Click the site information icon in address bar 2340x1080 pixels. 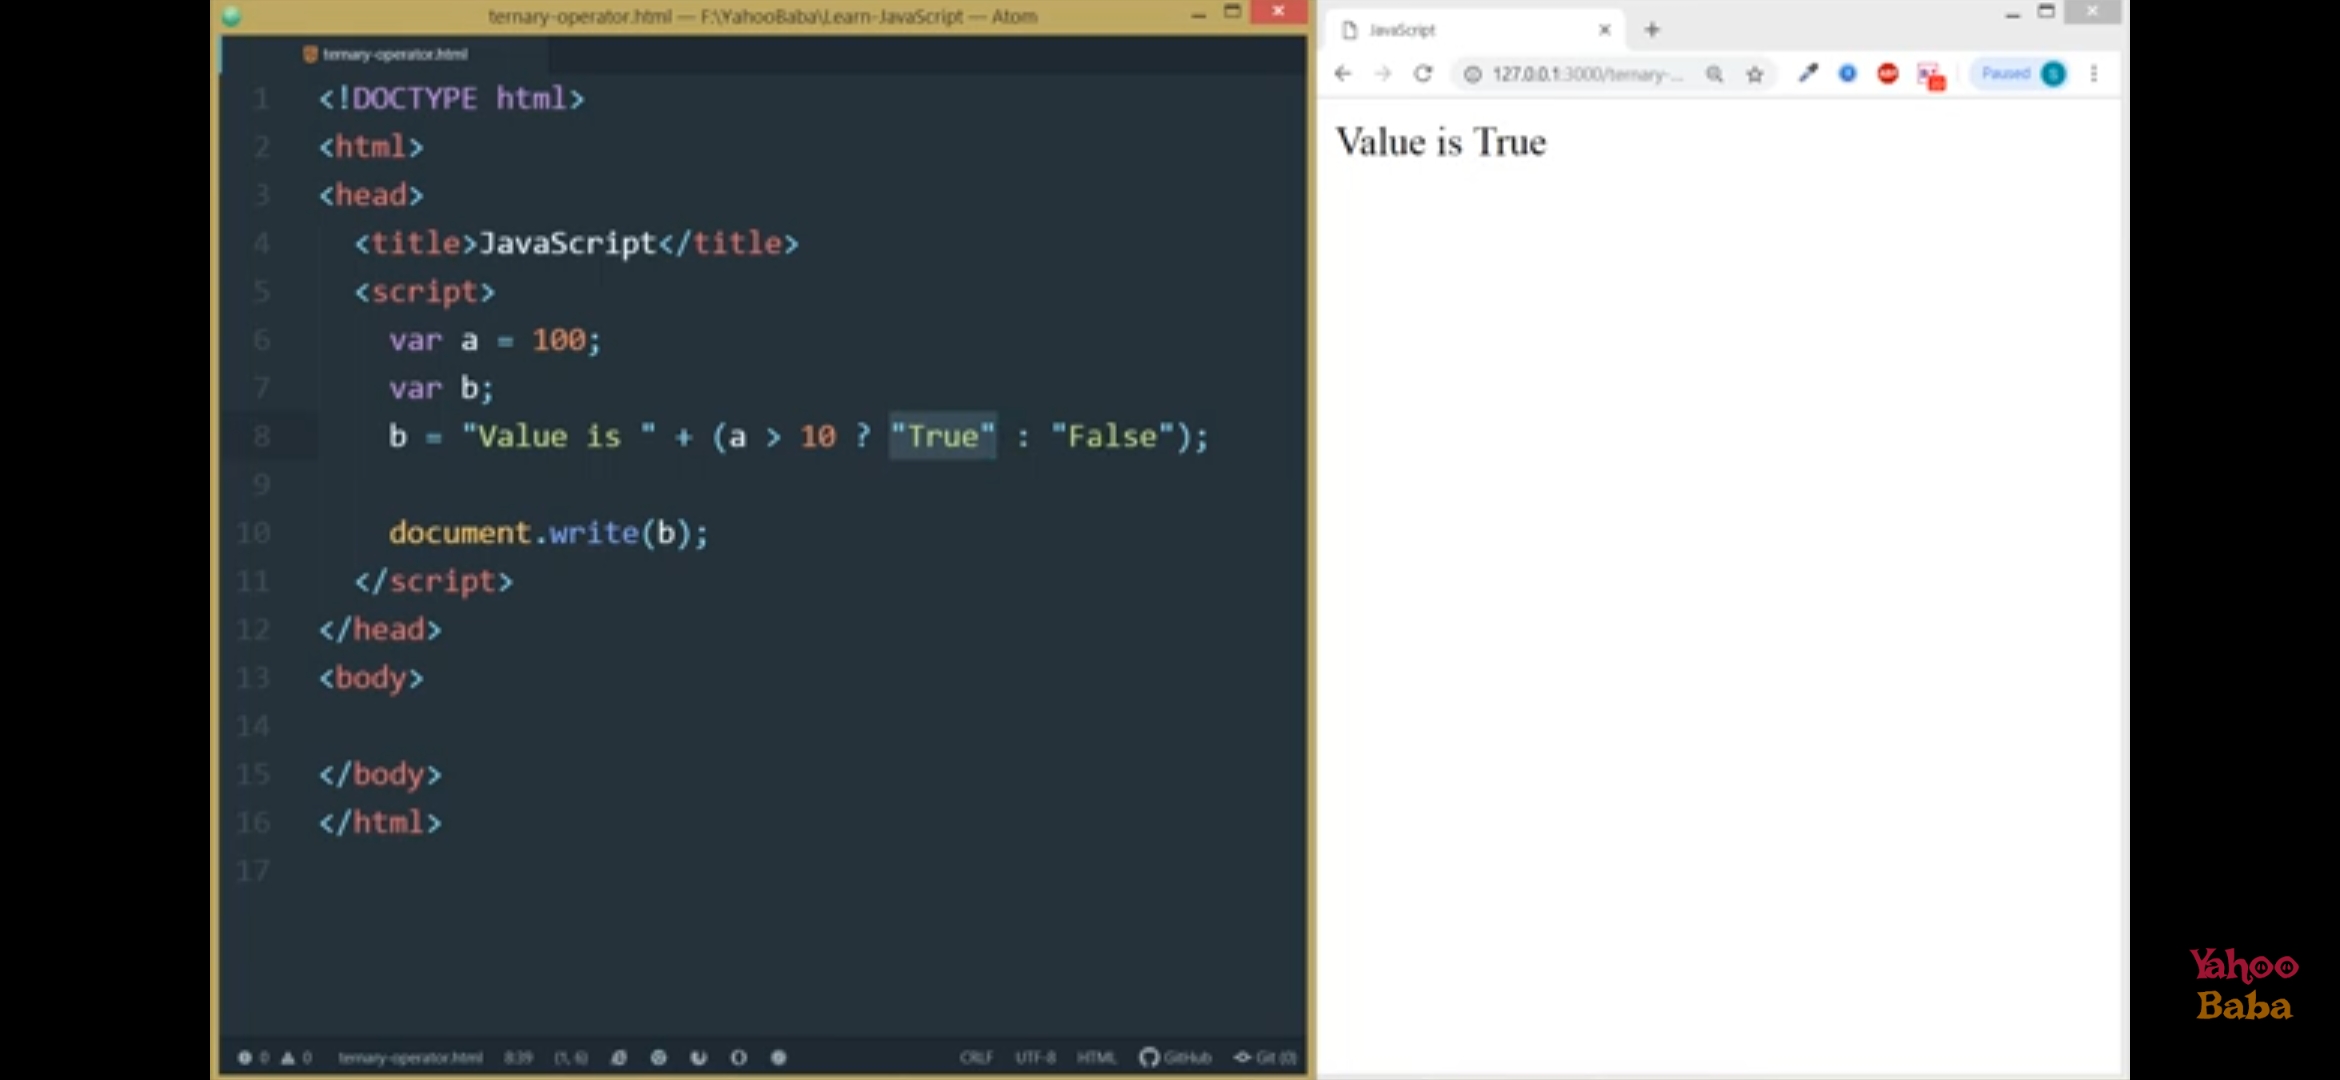click(1473, 74)
